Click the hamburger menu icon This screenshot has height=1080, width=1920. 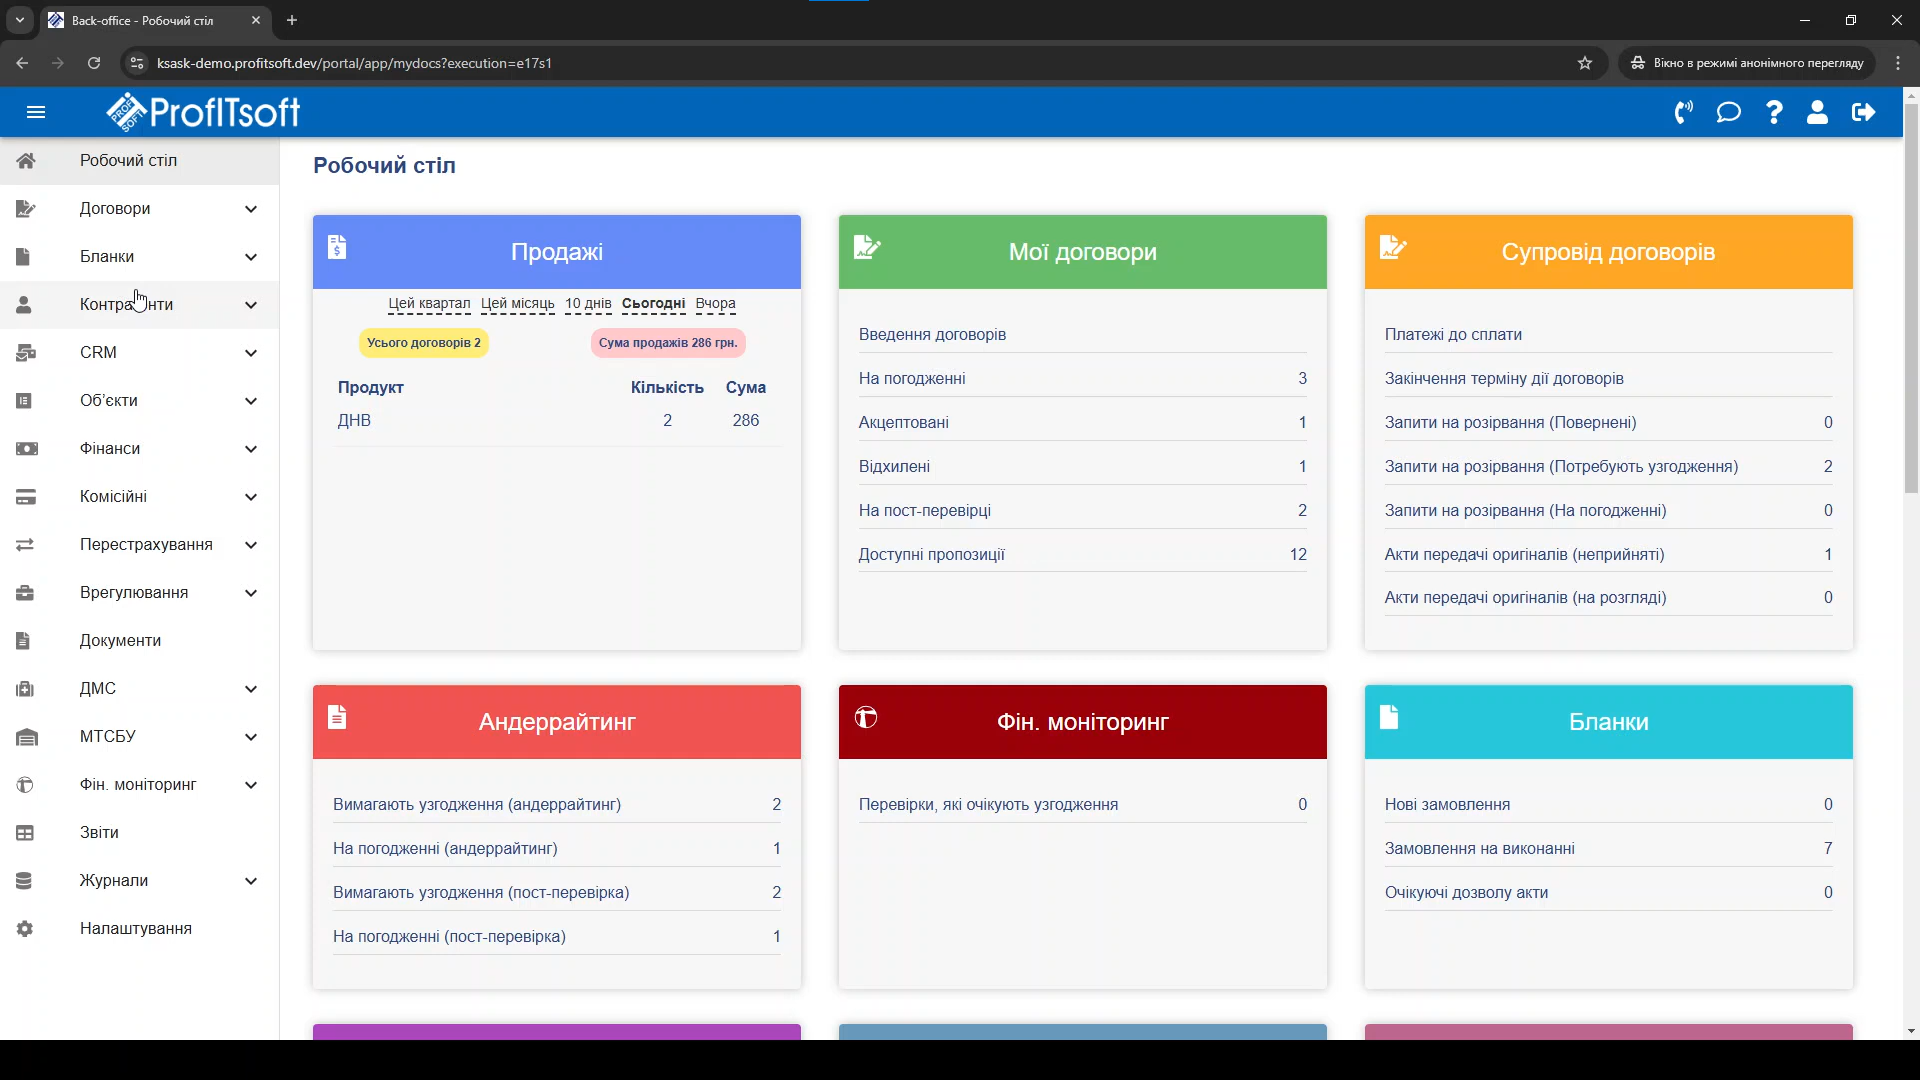tap(36, 112)
